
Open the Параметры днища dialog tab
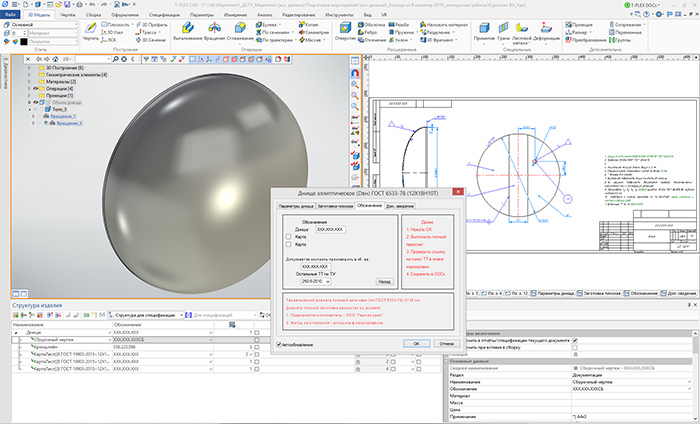296,206
